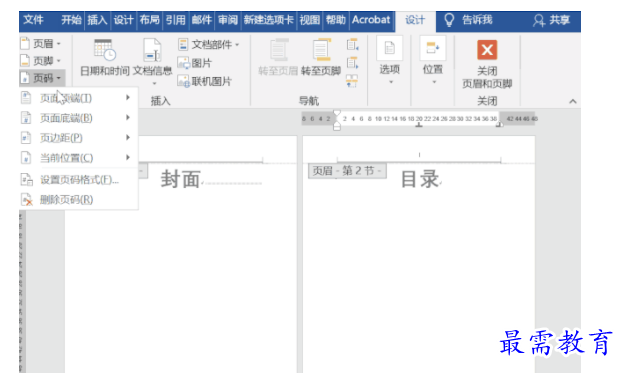
Task: Click the 删除页码 menu icon
Action: click(27, 200)
